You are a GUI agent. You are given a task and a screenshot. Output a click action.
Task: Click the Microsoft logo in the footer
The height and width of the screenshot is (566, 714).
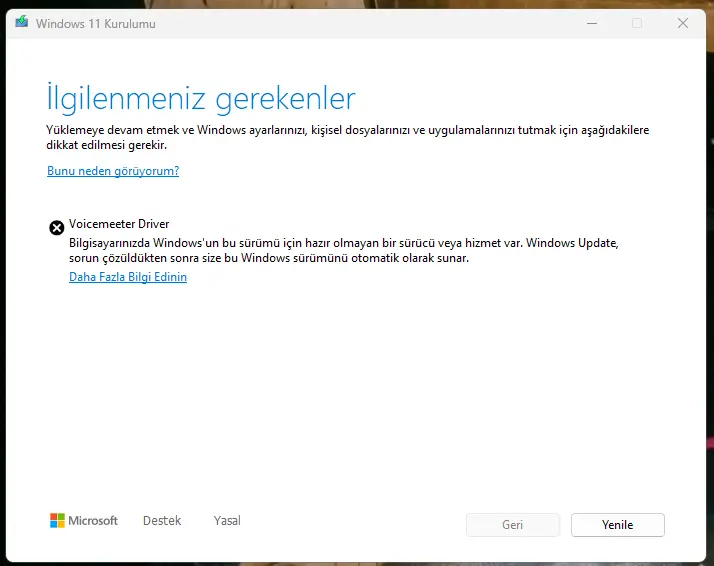click(84, 520)
